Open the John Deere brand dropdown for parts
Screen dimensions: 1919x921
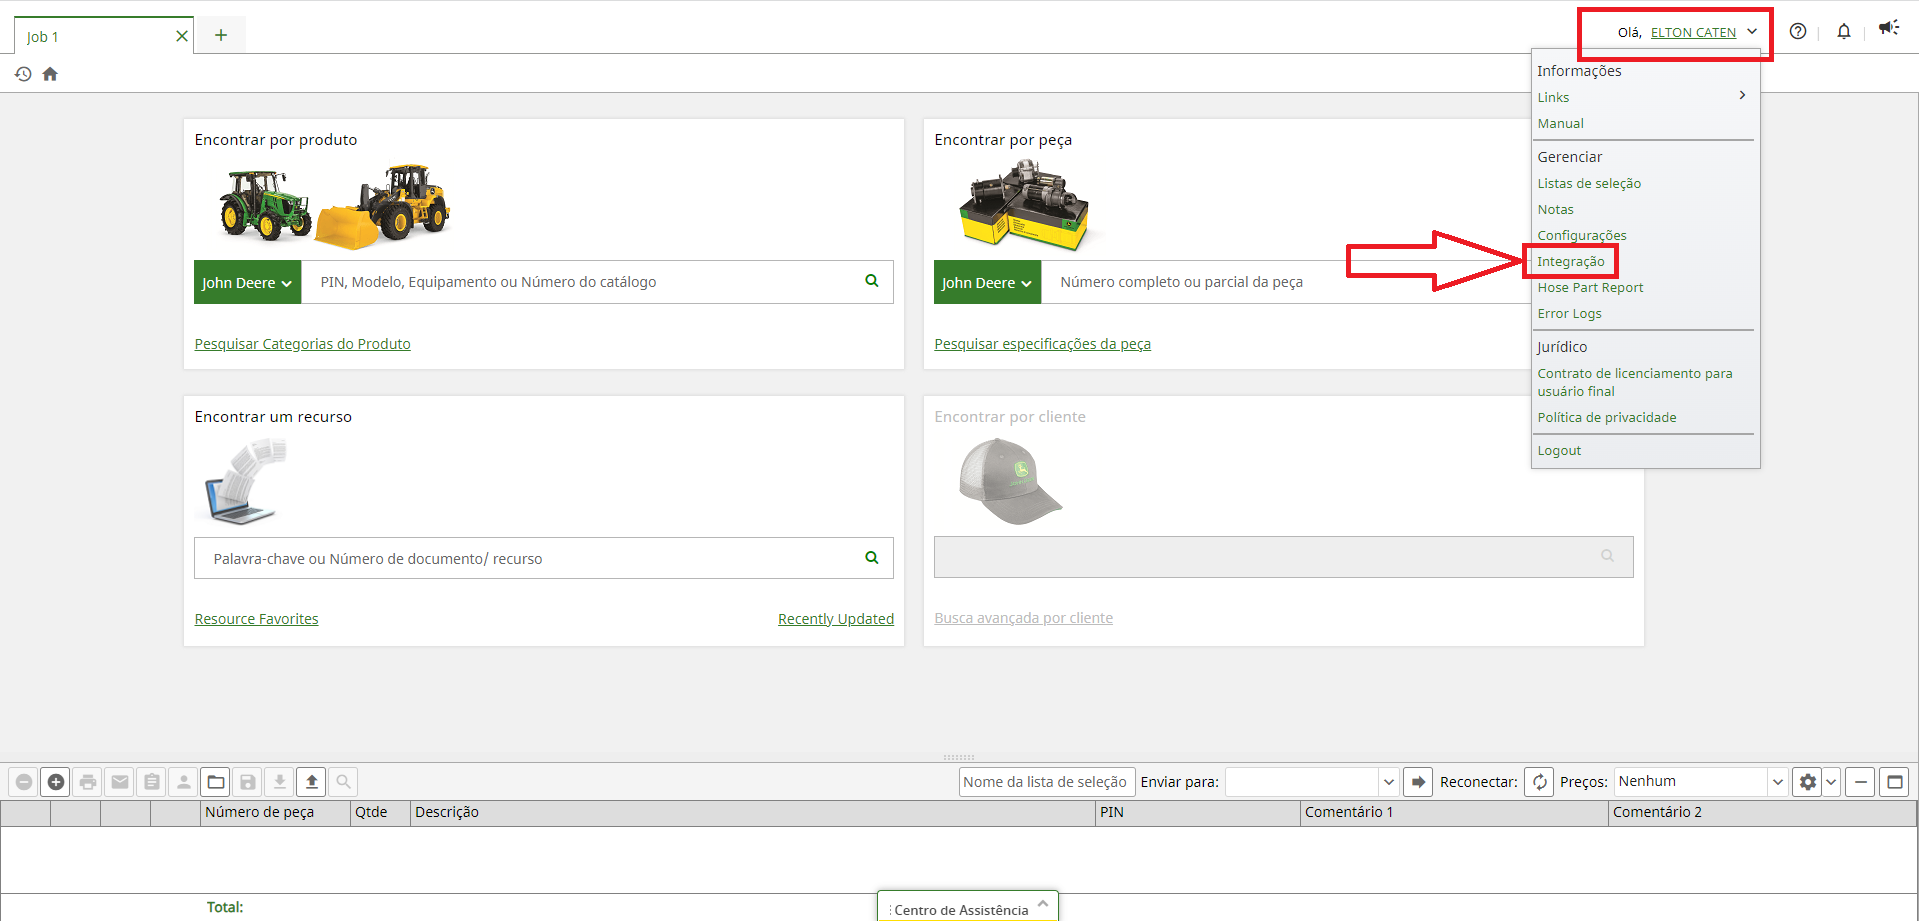click(987, 282)
